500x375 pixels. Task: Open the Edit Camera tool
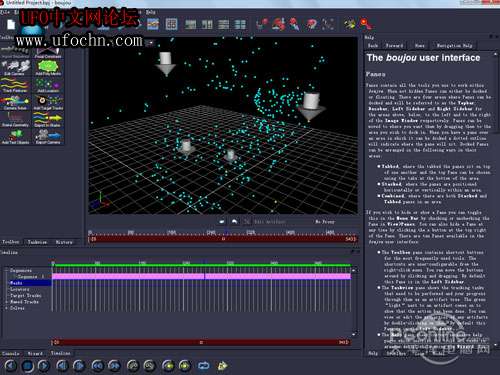[x=15, y=68]
